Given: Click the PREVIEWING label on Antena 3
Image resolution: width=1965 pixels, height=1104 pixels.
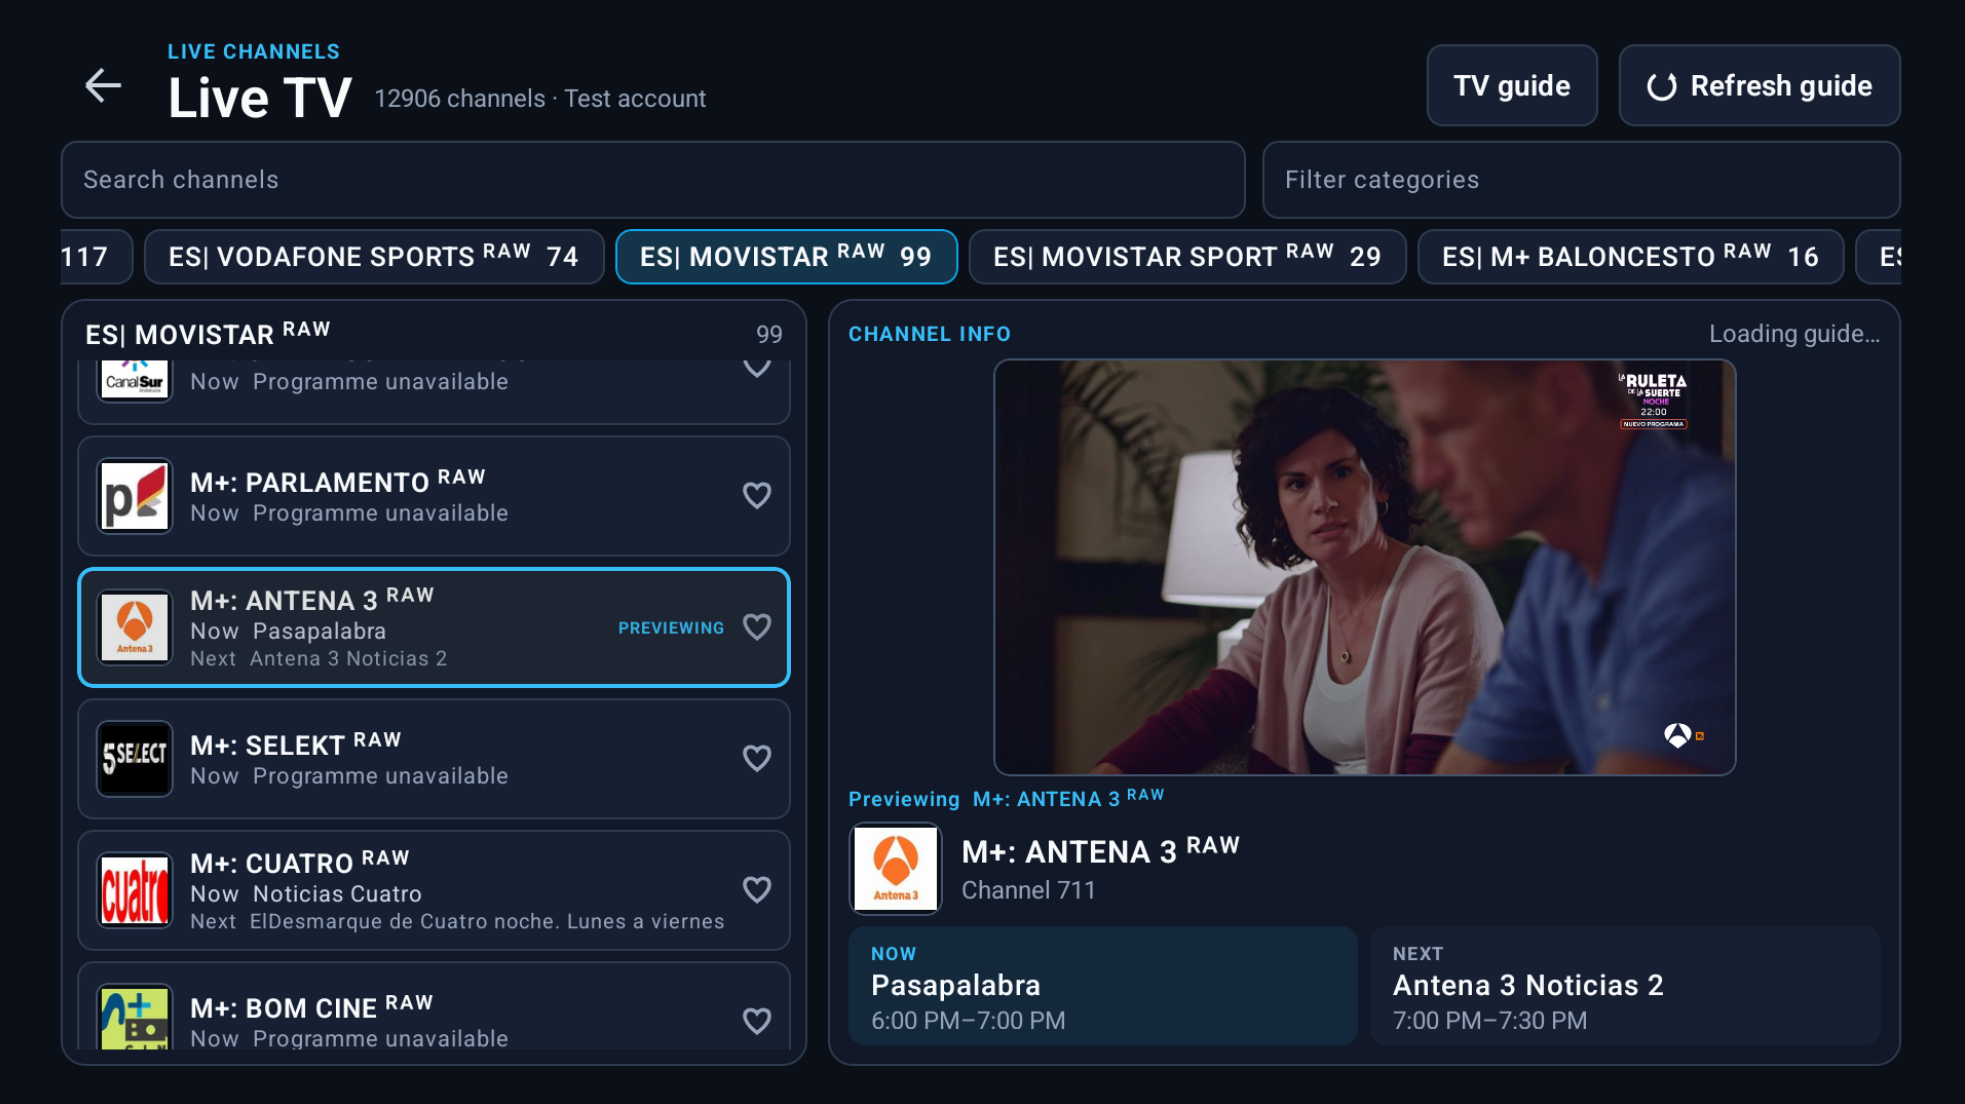Looking at the screenshot, I should tap(671, 628).
